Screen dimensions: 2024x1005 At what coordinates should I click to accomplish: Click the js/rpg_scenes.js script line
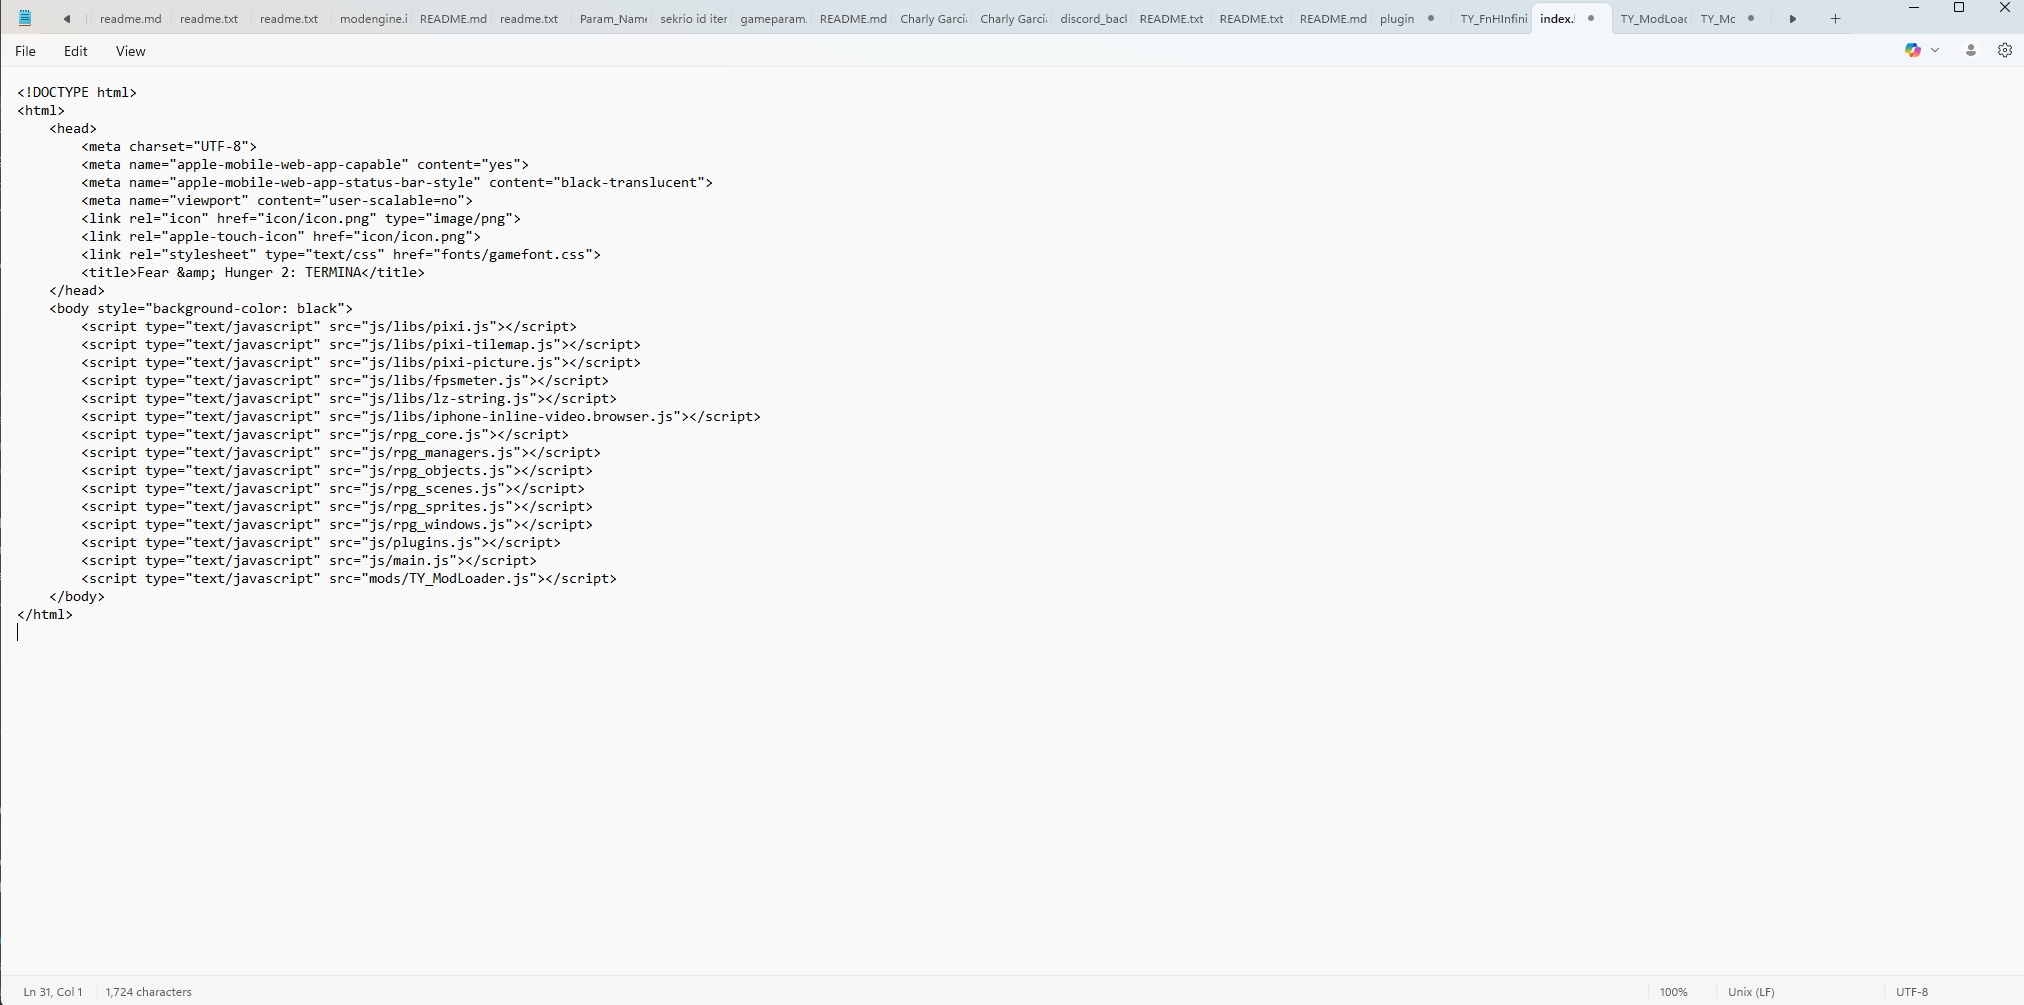tap(333, 488)
